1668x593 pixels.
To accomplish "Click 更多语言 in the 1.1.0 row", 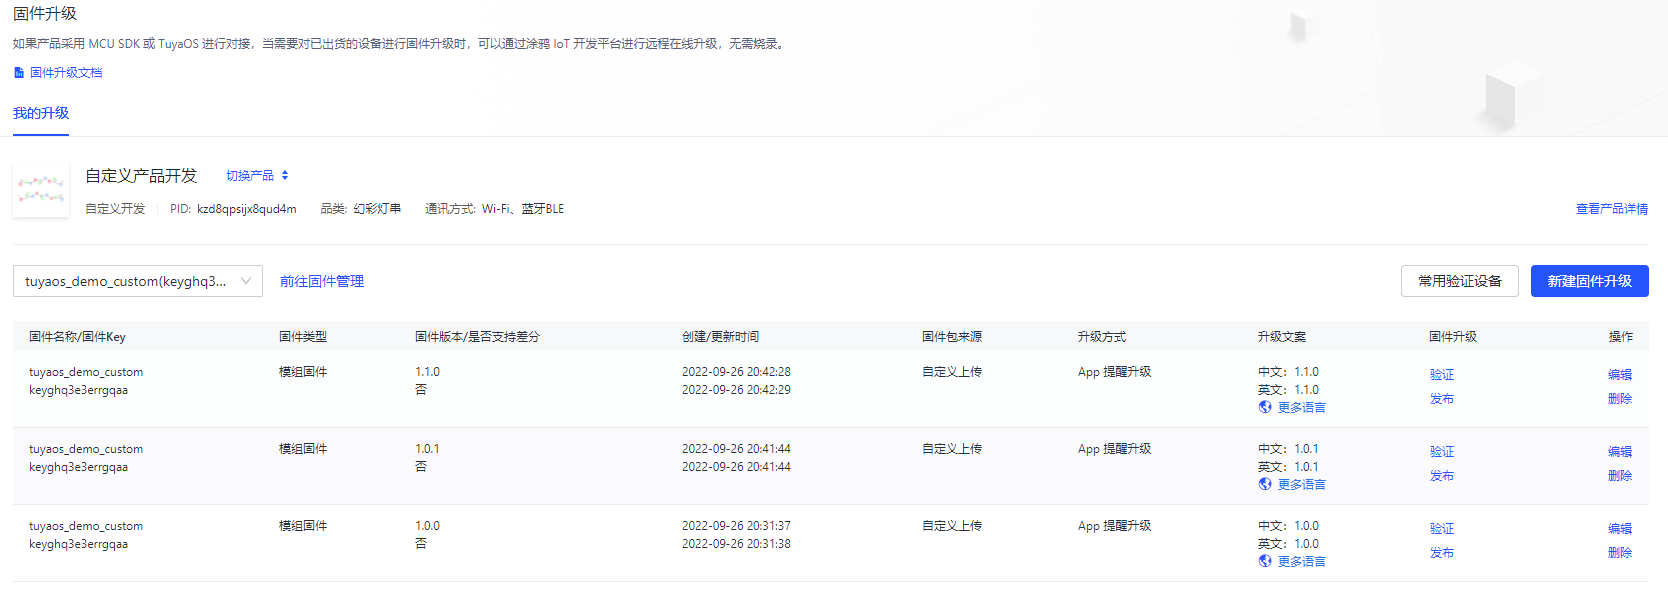I will coord(1302,408).
